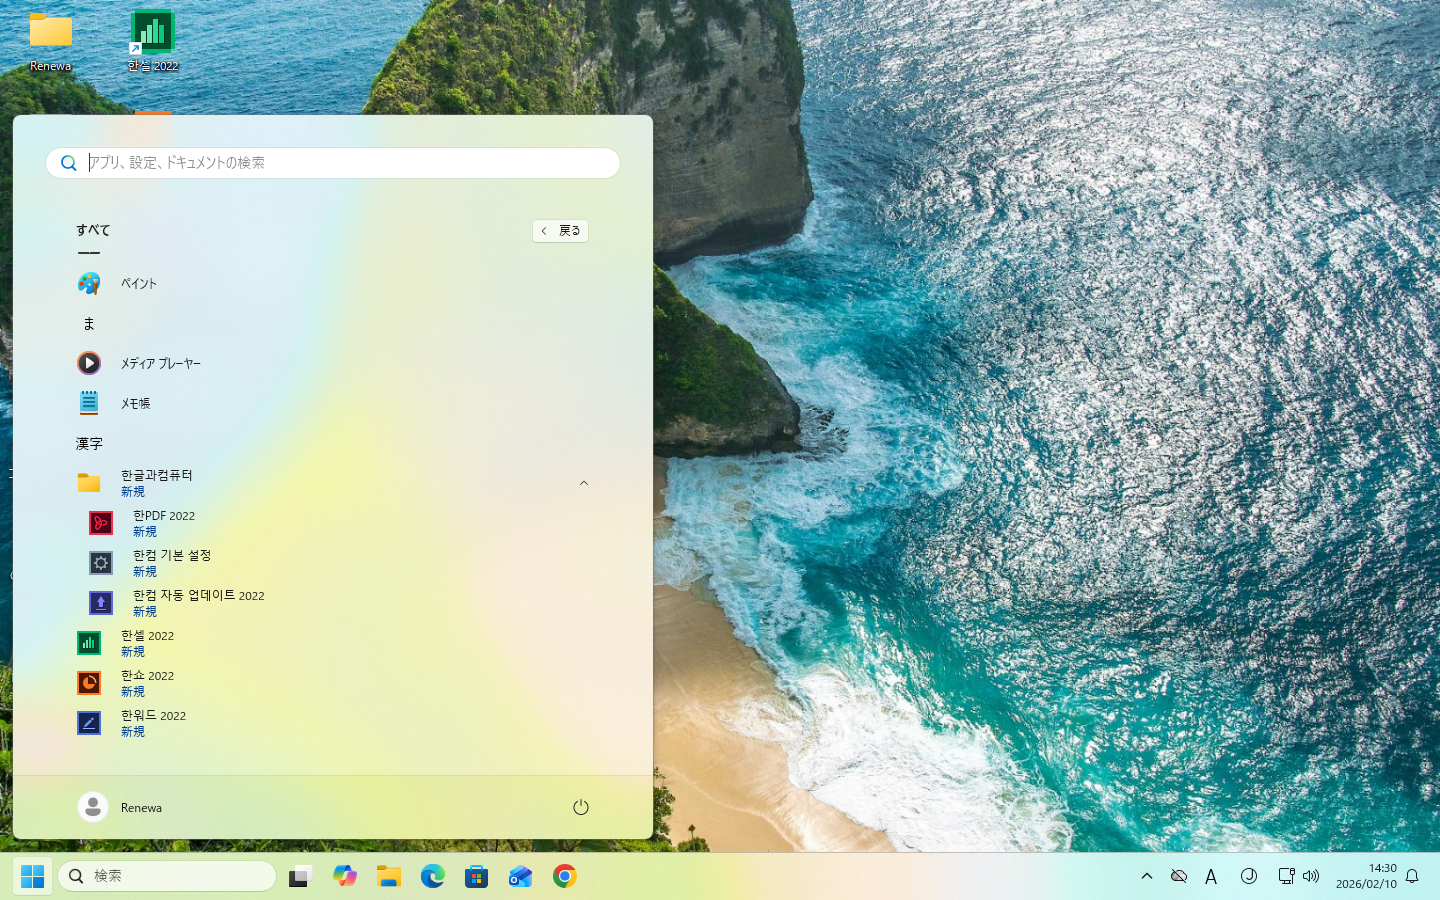Open the volume control in system tray
The height and width of the screenshot is (900, 1440).
point(1311,876)
